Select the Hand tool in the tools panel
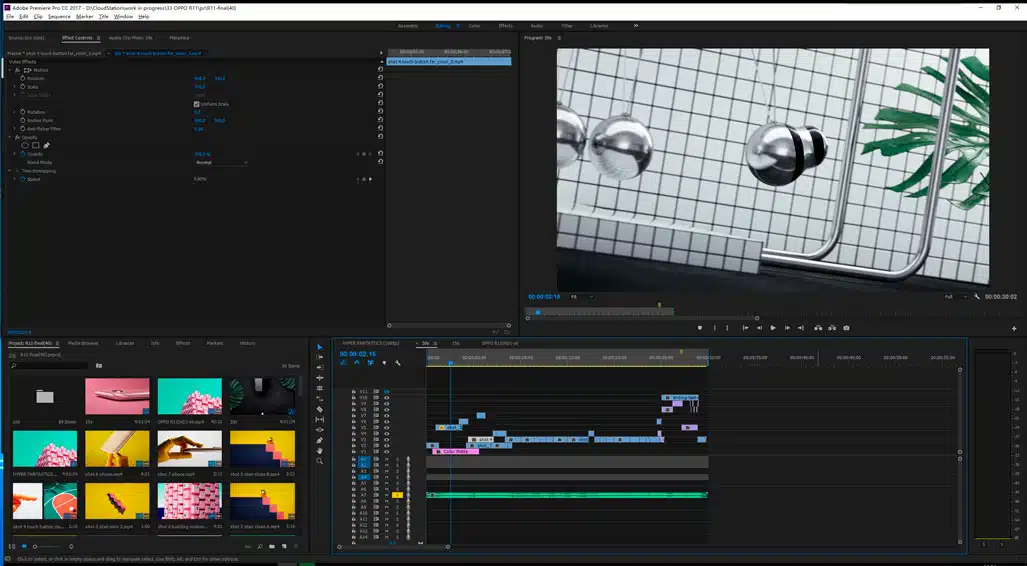Screen dimensions: 1027x566 [320, 451]
